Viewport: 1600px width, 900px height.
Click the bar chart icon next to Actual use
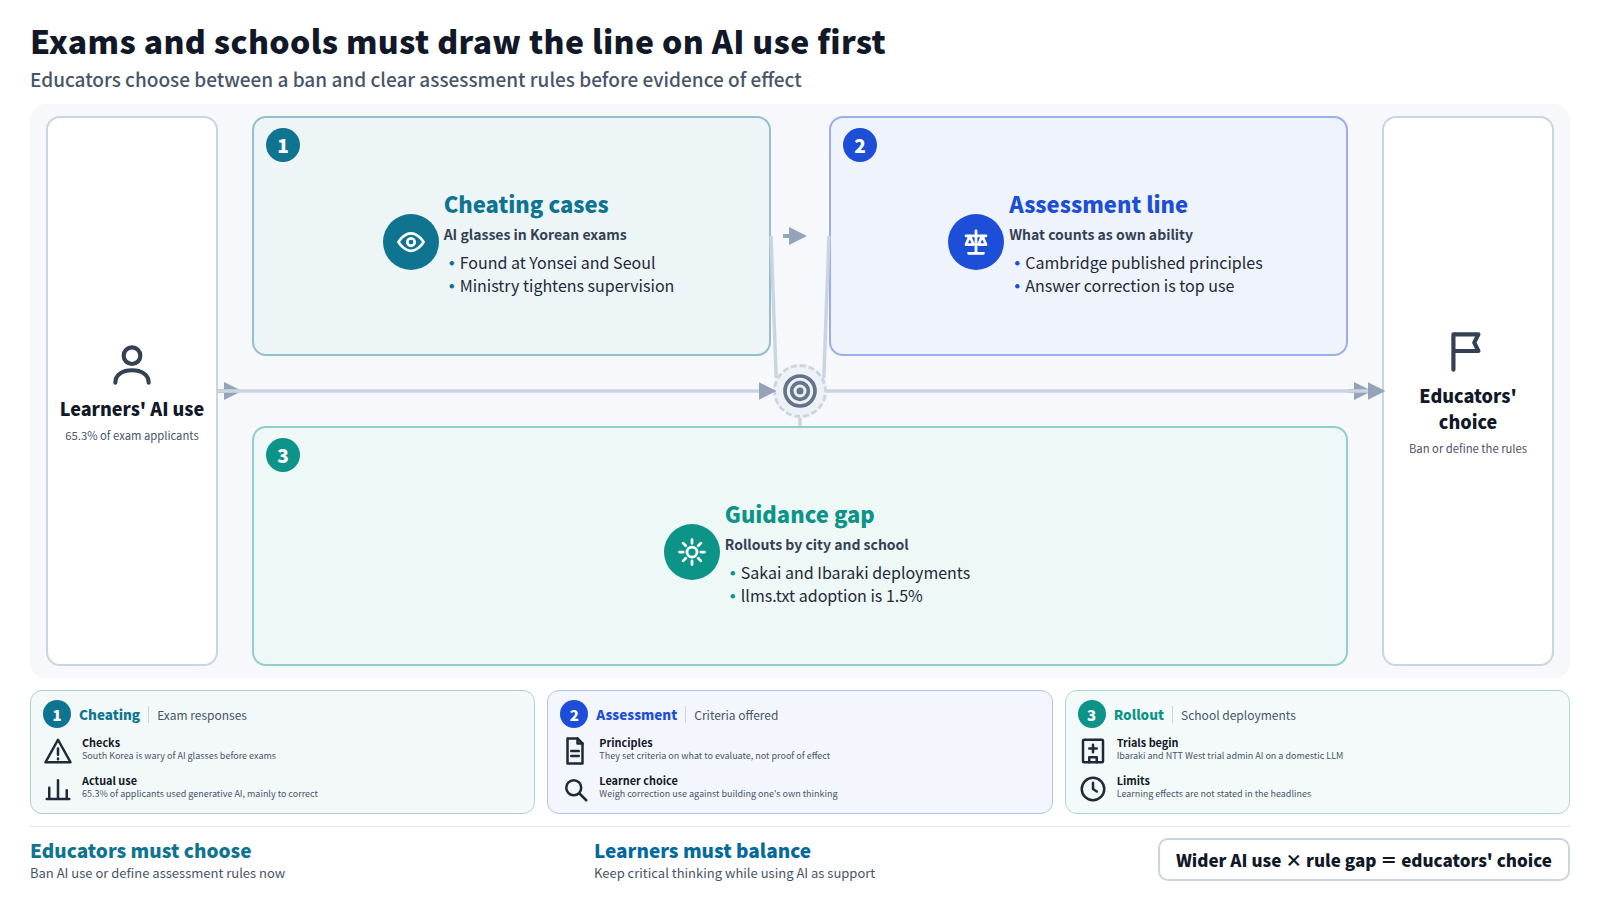pos(58,789)
